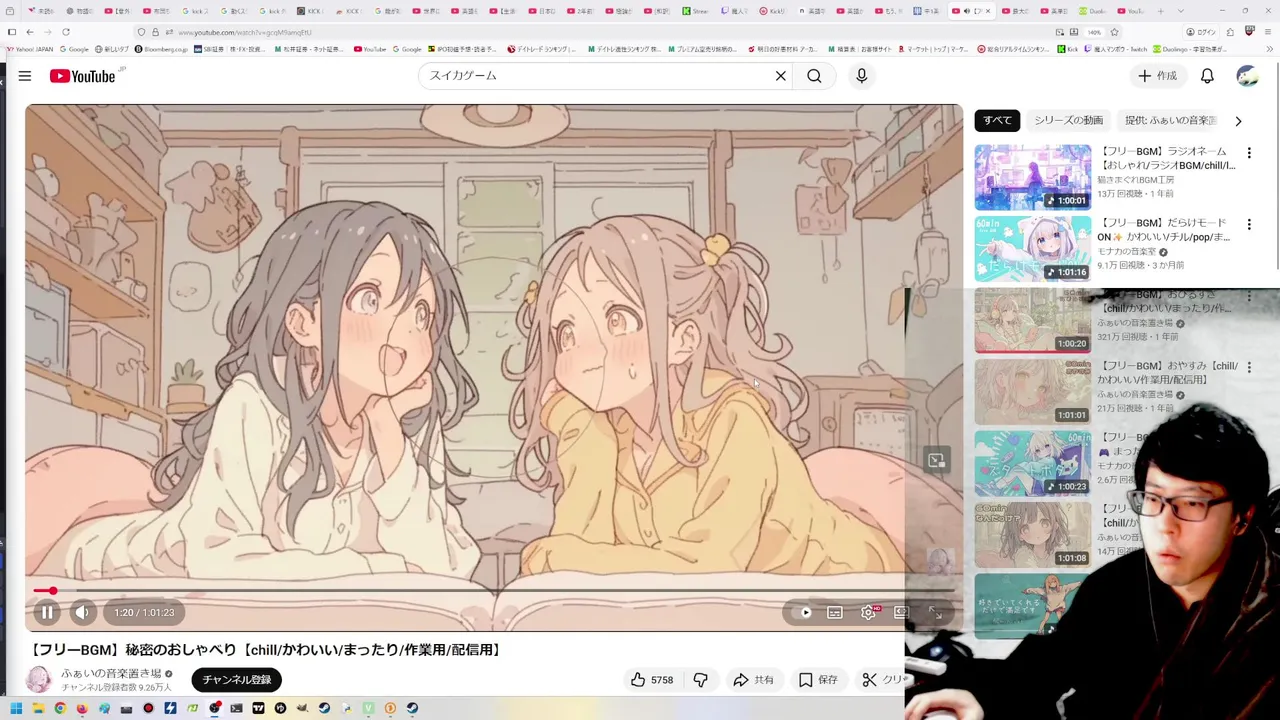Click the 1:20 / 1:01:23 time display

pos(144,612)
